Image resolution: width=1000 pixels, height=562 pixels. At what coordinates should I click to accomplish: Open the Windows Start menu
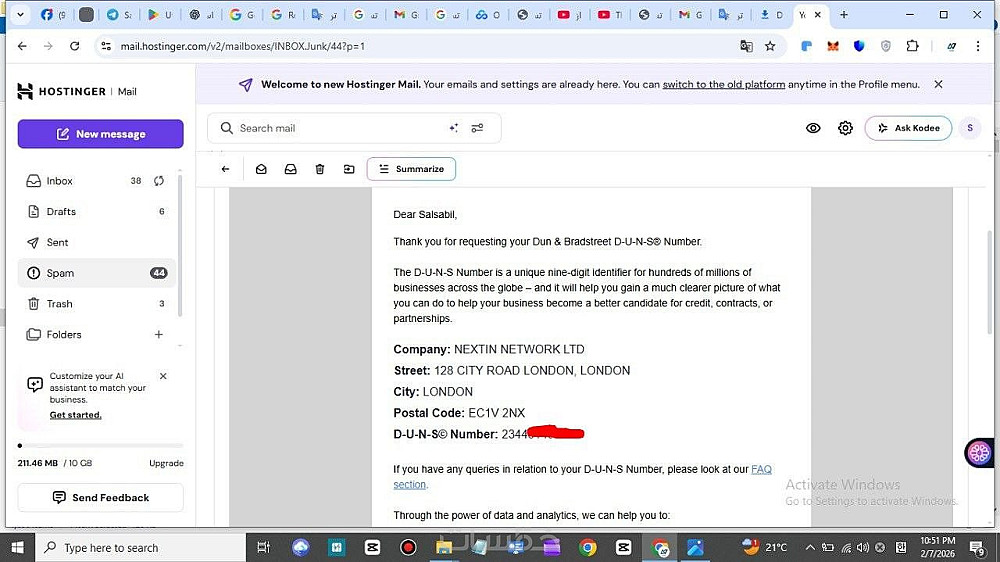tap(17, 547)
